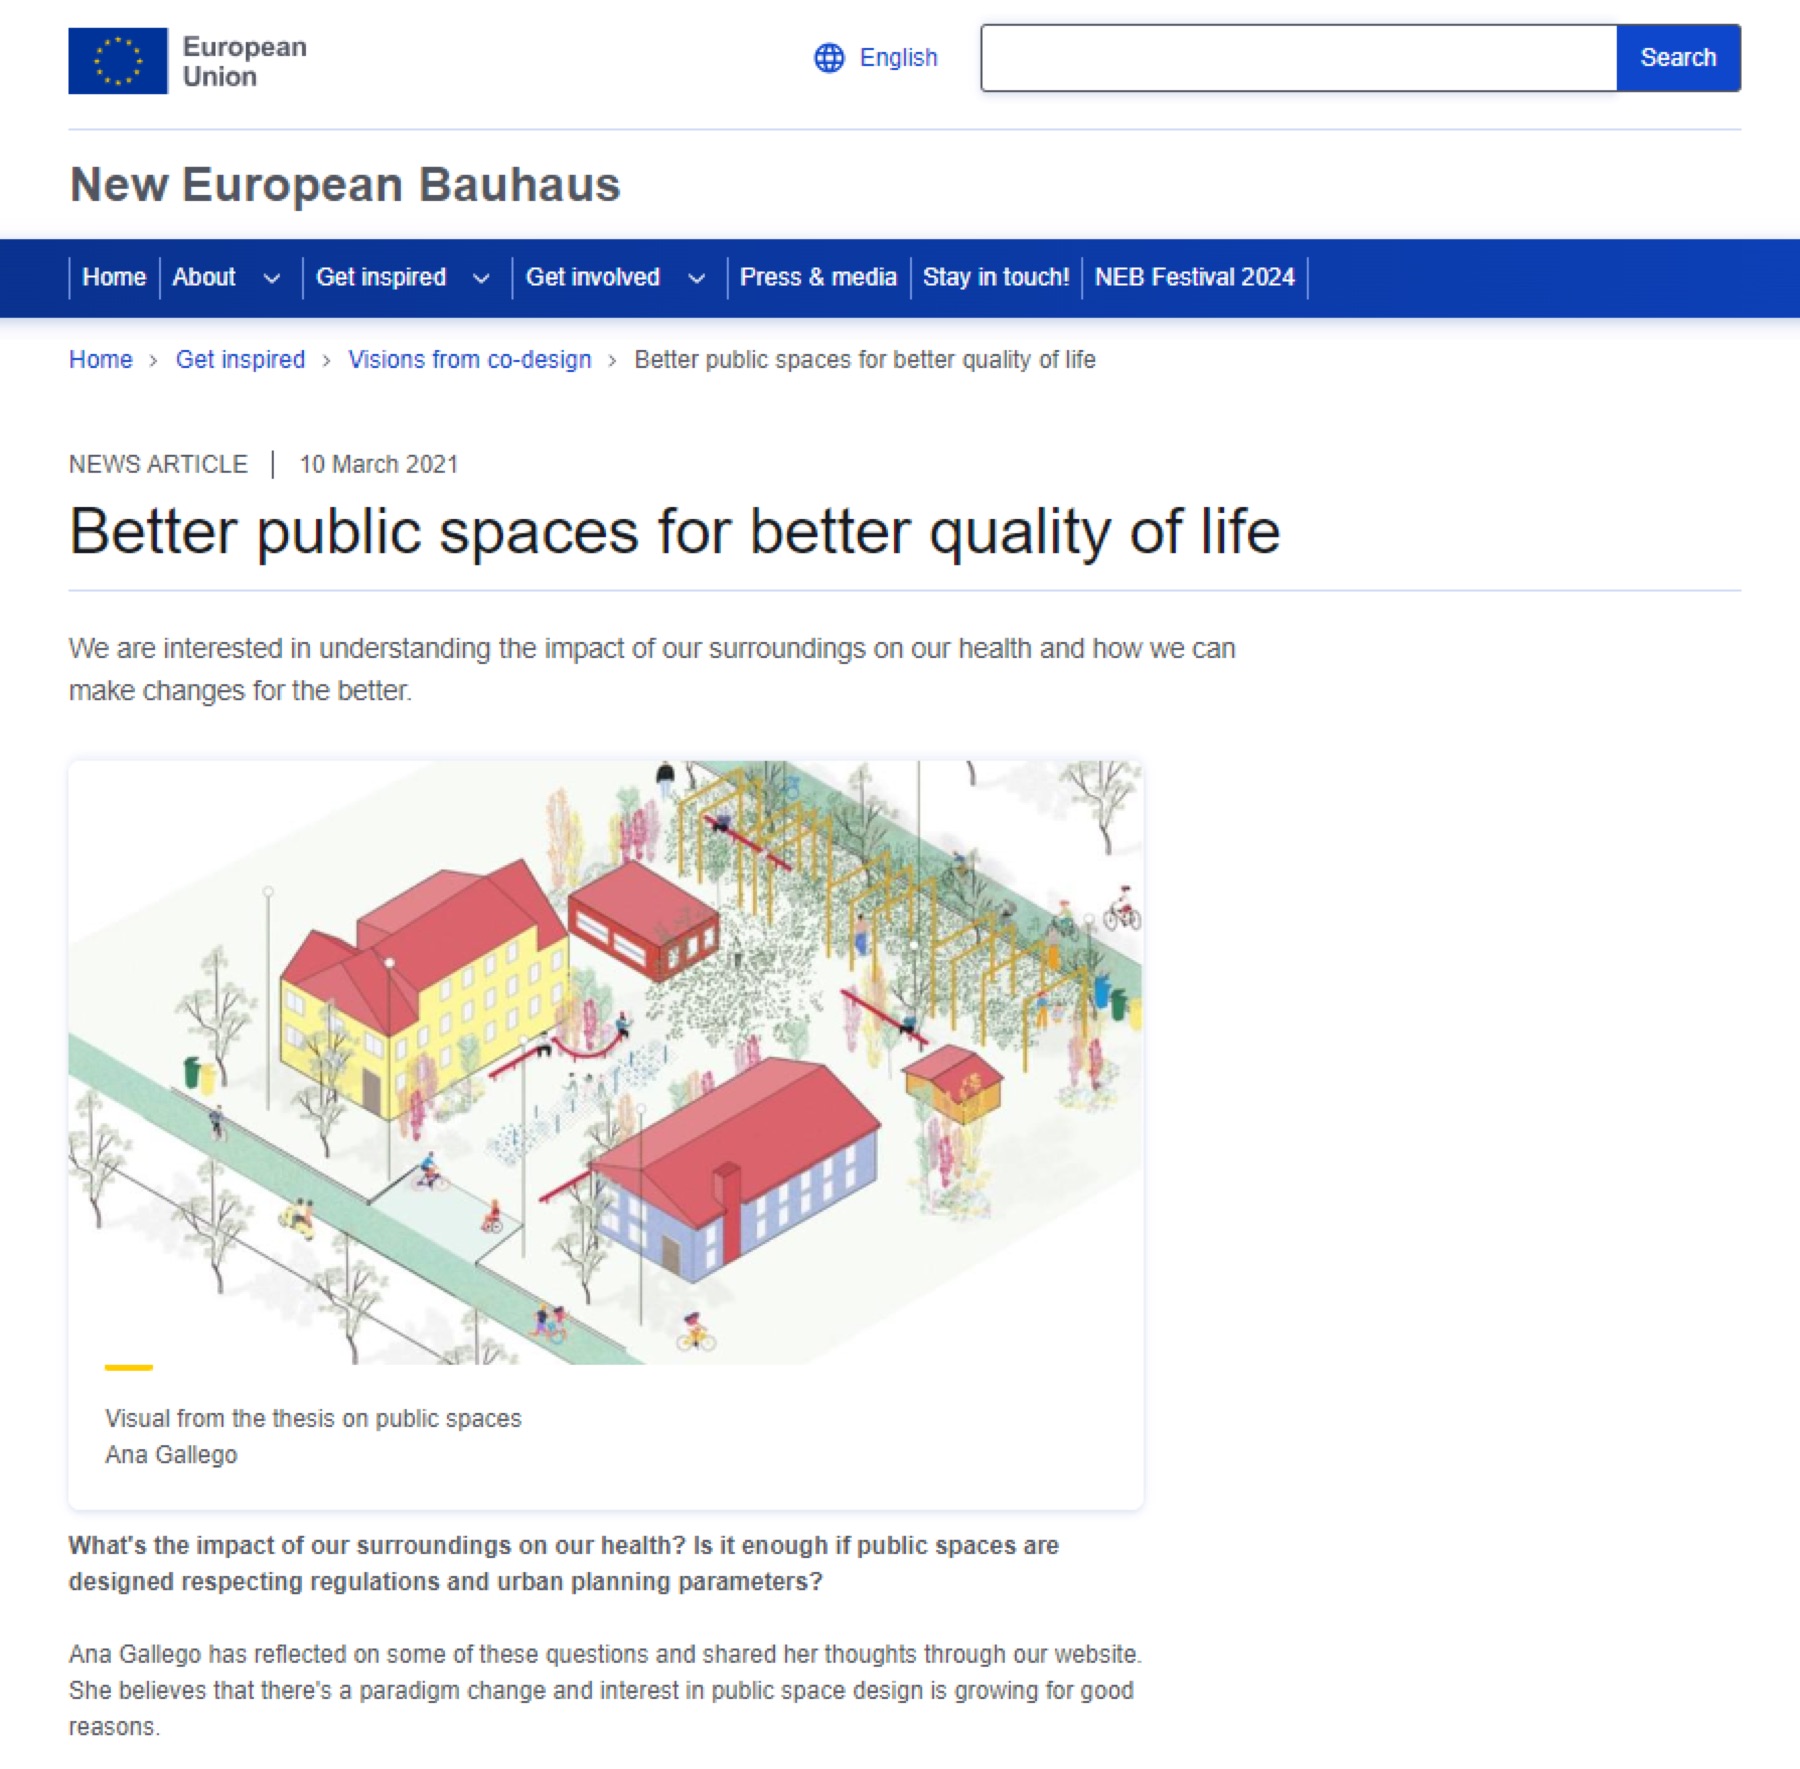
Task: Select the English language link
Action: (x=898, y=58)
